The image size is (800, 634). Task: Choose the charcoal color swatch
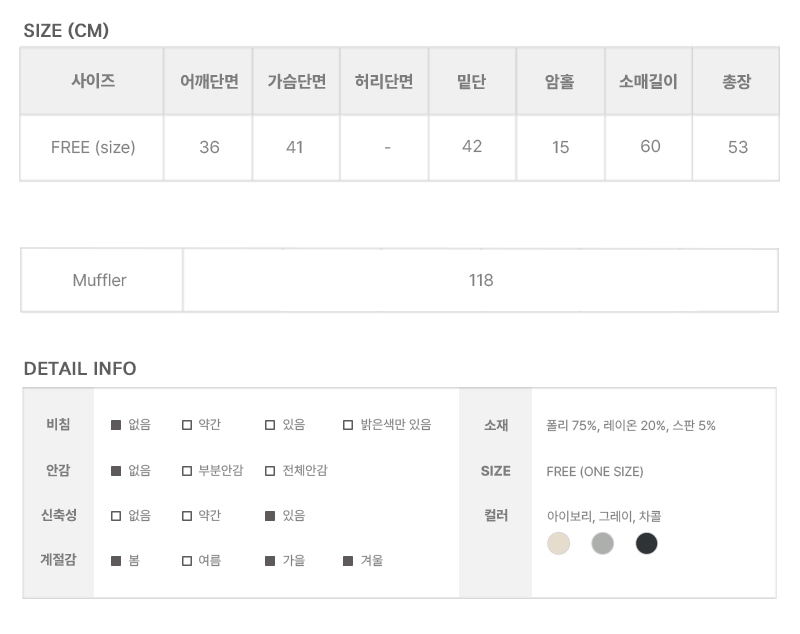[x=646, y=544]
